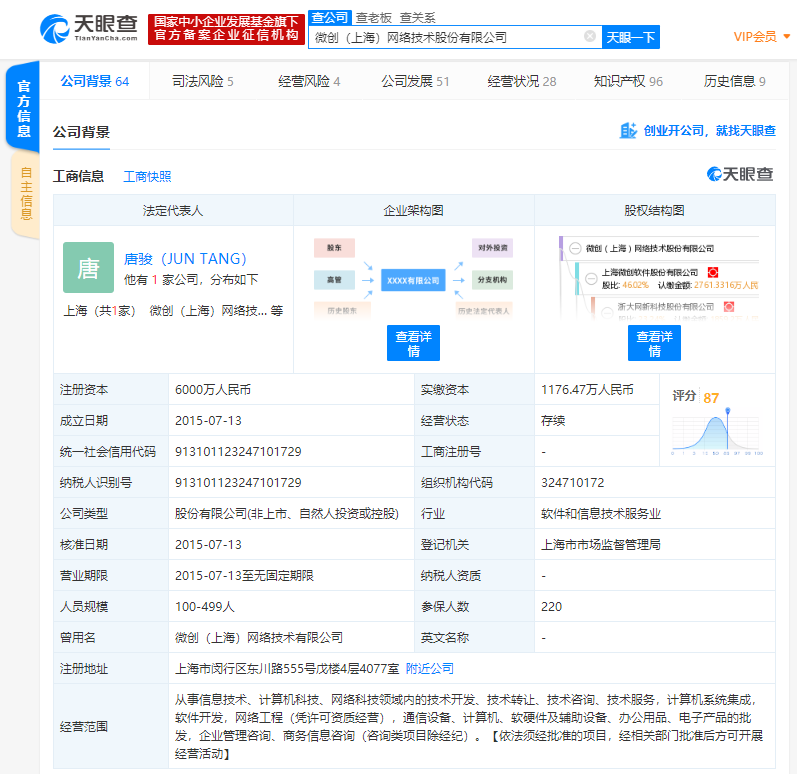Open the 附近公司 link

click(x=430, y=668)
